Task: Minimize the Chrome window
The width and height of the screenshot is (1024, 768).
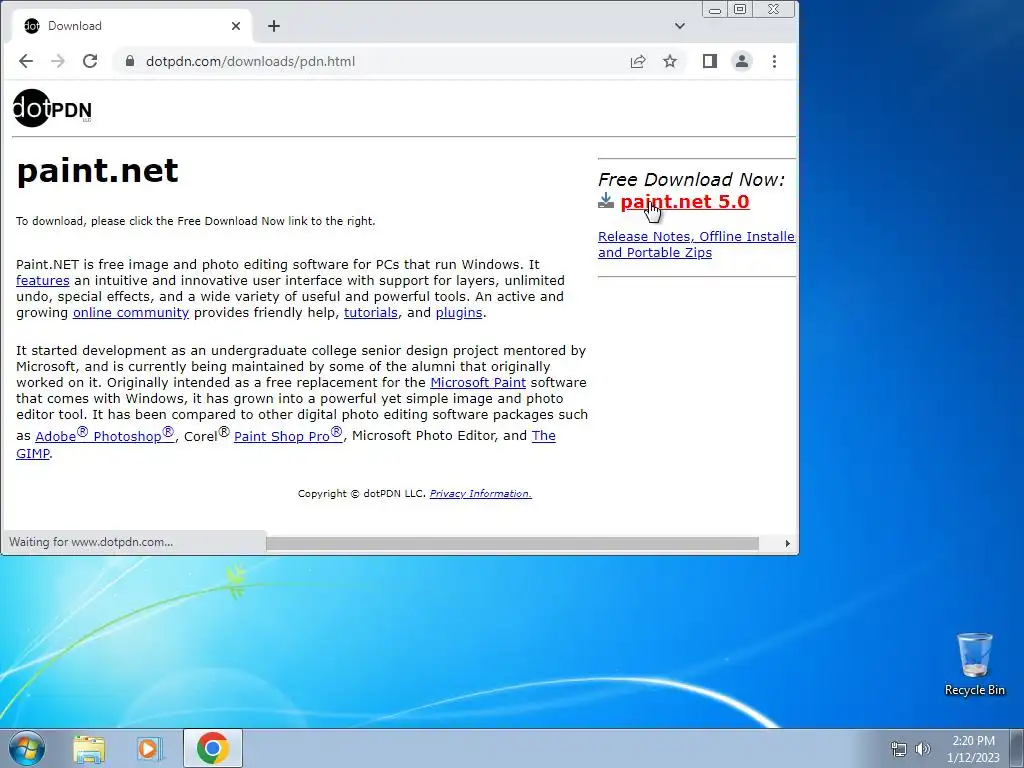Action: coord(715,10)
